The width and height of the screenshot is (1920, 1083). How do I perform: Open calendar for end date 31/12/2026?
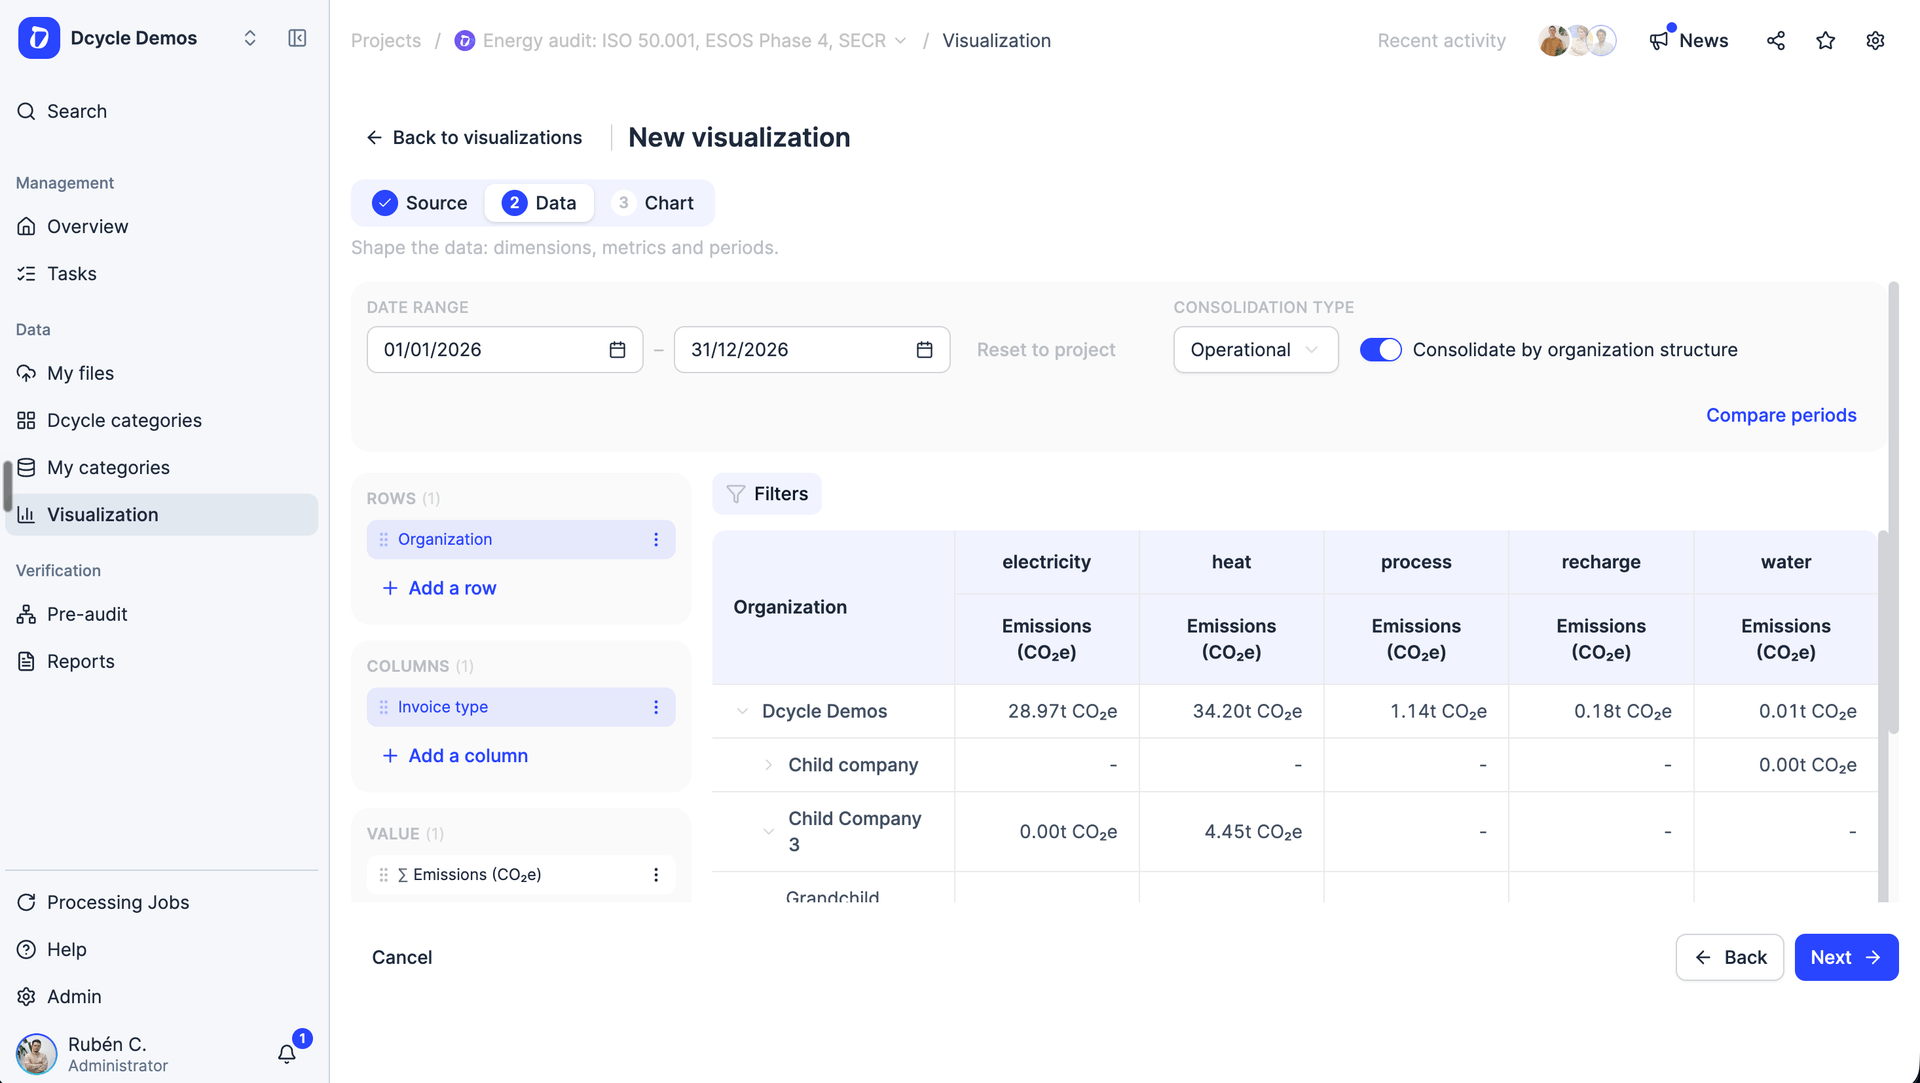tap(924, 350)
